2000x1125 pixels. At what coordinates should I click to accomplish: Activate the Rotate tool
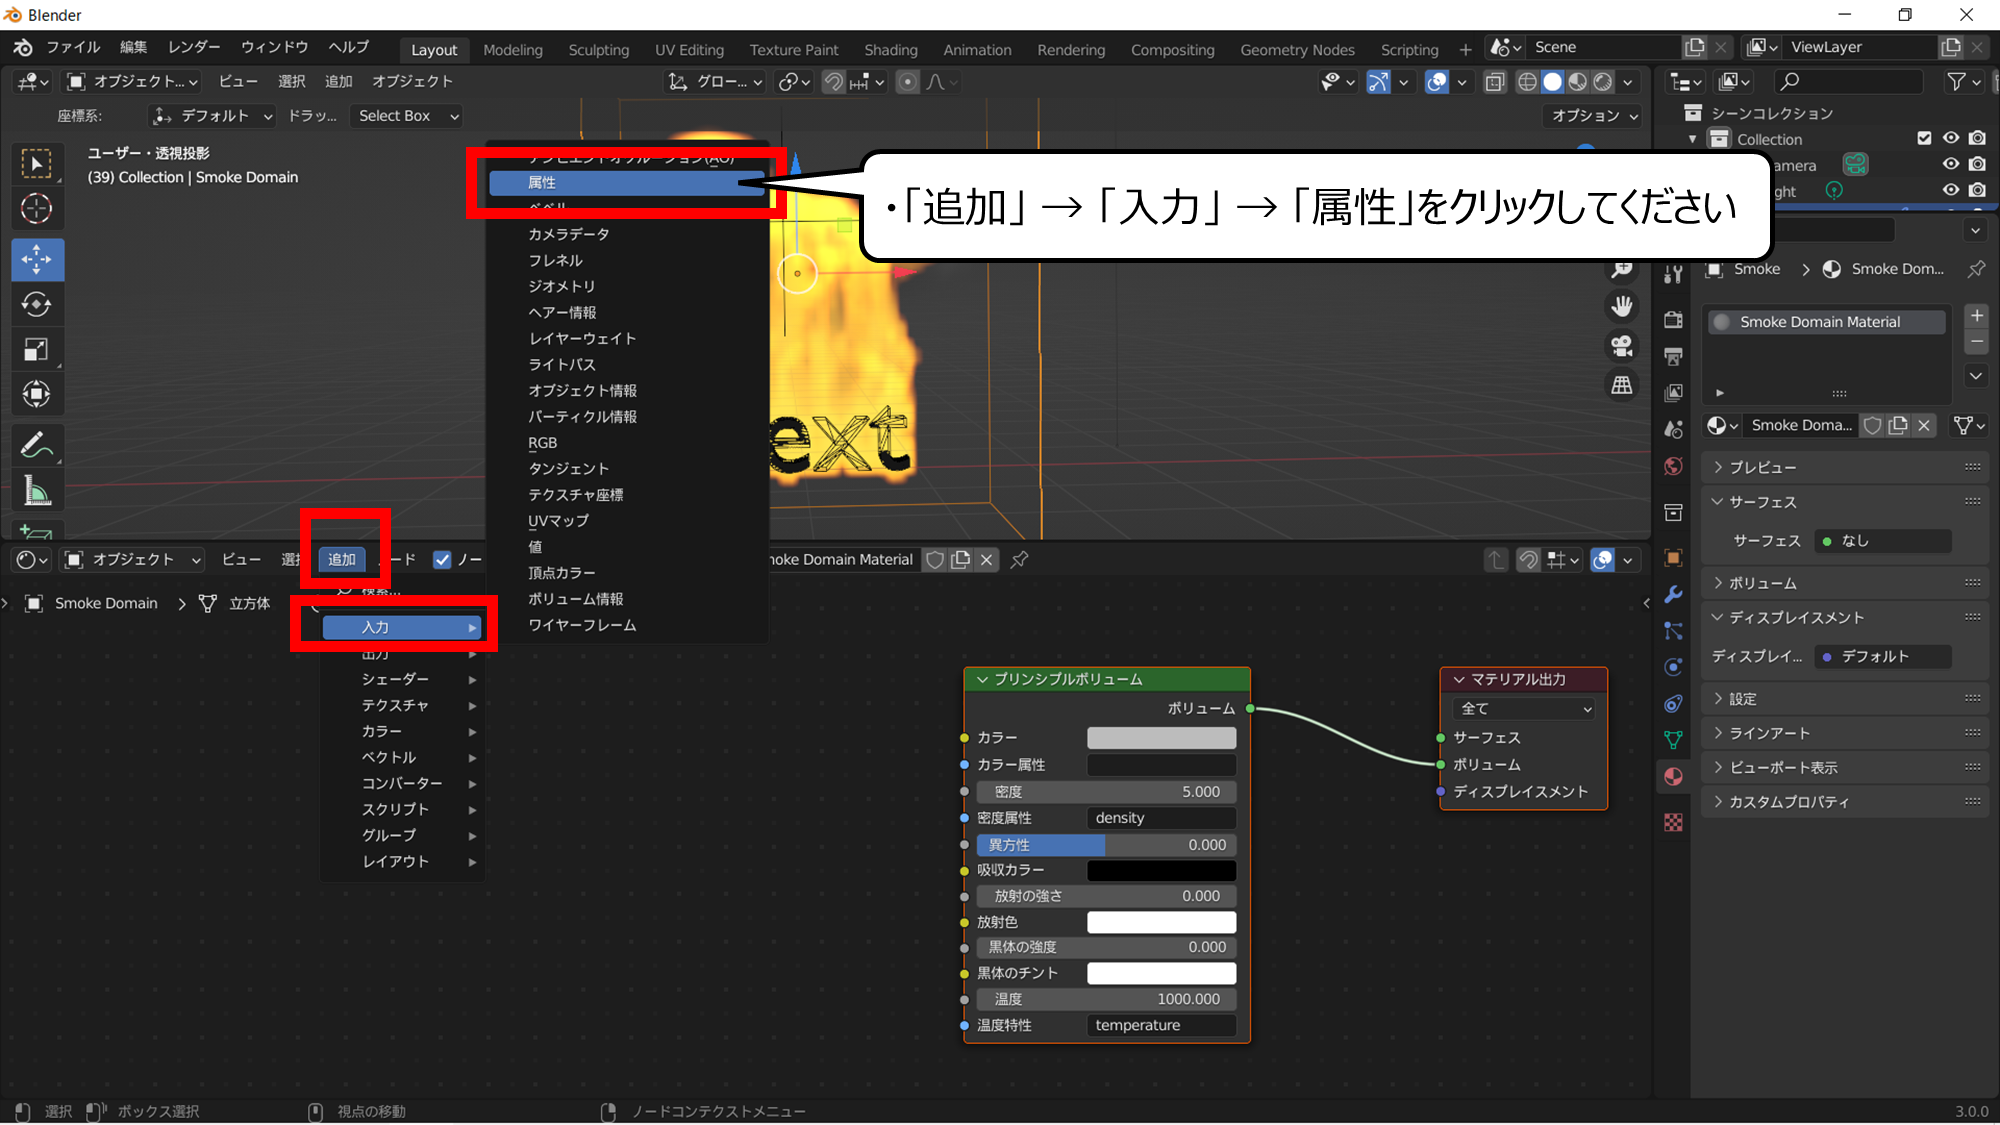click(x=37, y=304)
